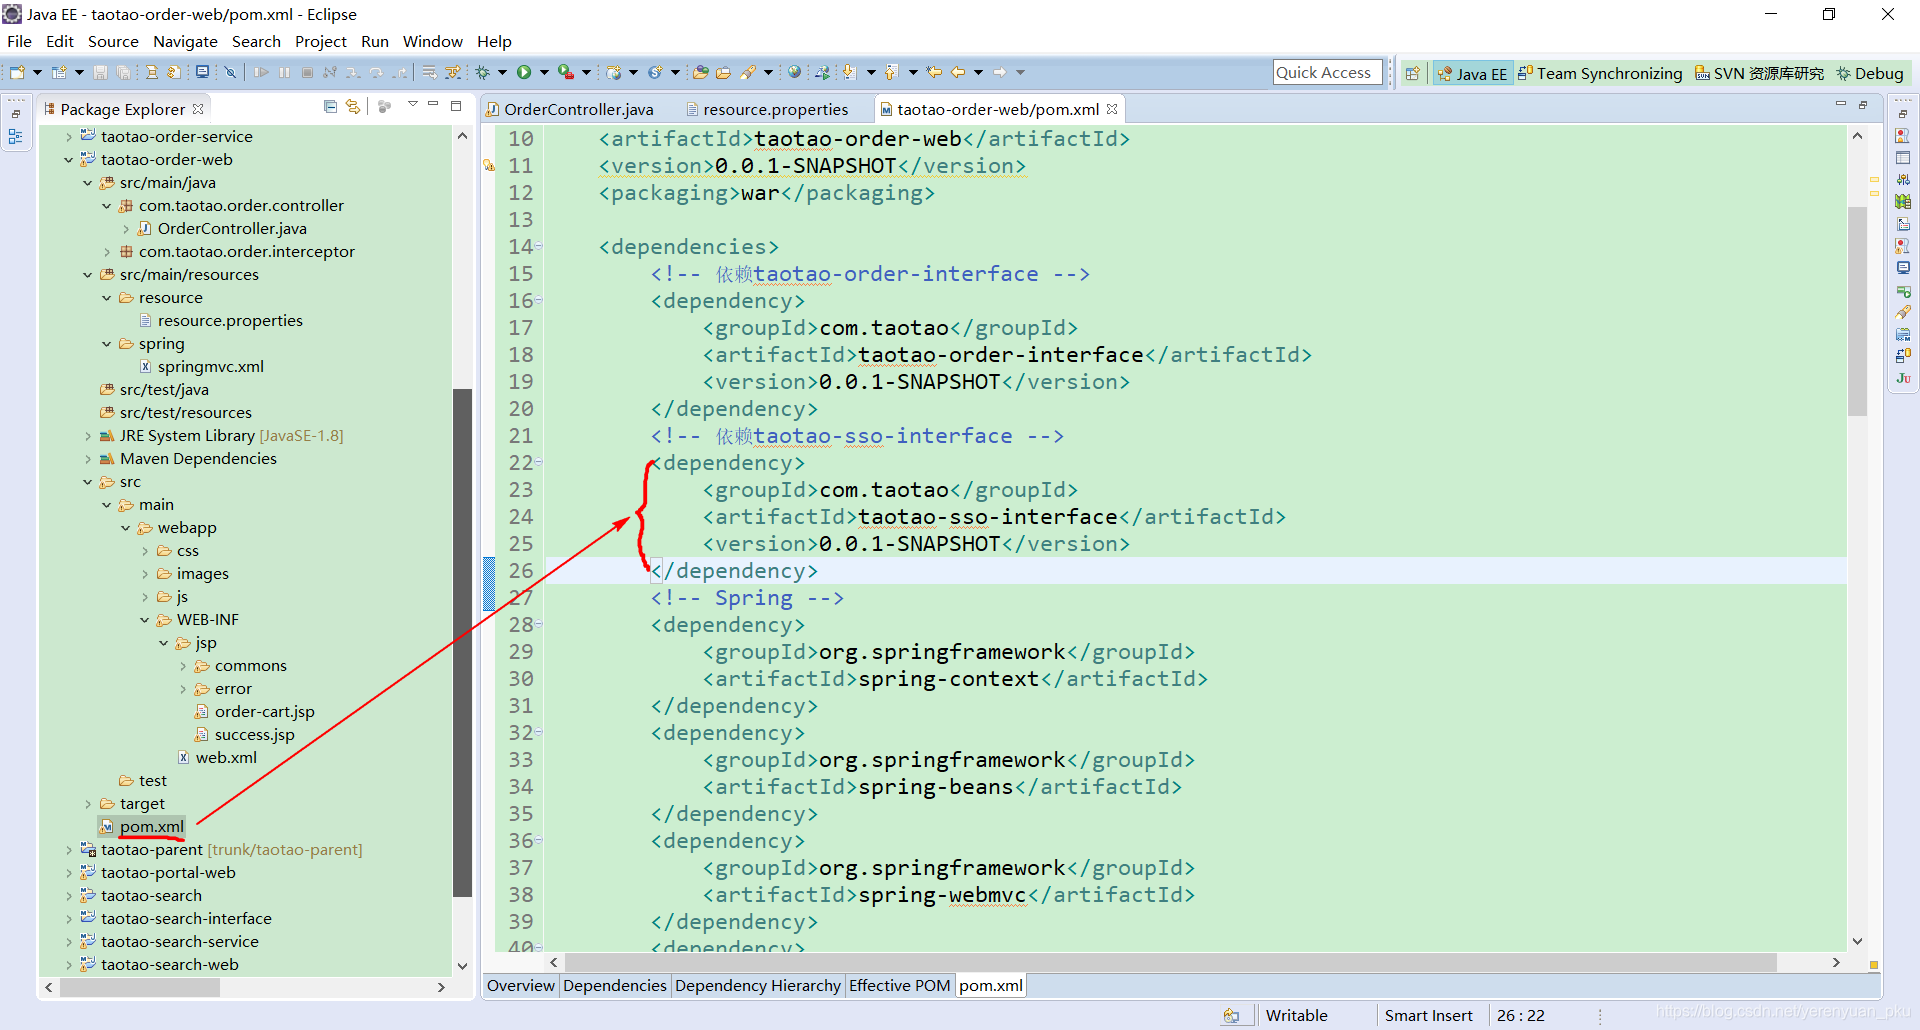Image resolution: width=1920 pixels, height=1030 pixels.
Task: Click Link with Editor in Package Explorer
Action: coord(352,107)
